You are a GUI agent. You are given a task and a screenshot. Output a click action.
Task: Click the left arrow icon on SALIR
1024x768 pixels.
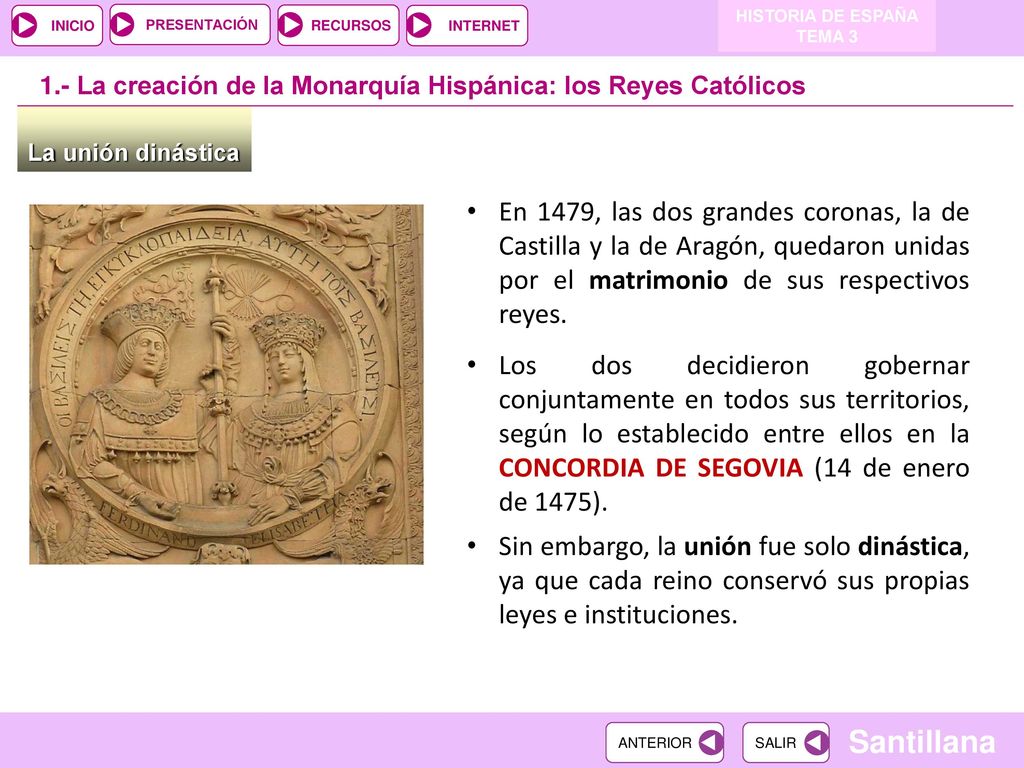816,742
